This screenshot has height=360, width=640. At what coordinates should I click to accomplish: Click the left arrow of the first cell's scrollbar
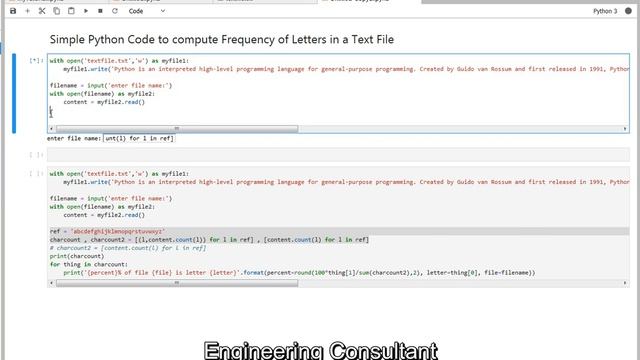pos(51,129)
